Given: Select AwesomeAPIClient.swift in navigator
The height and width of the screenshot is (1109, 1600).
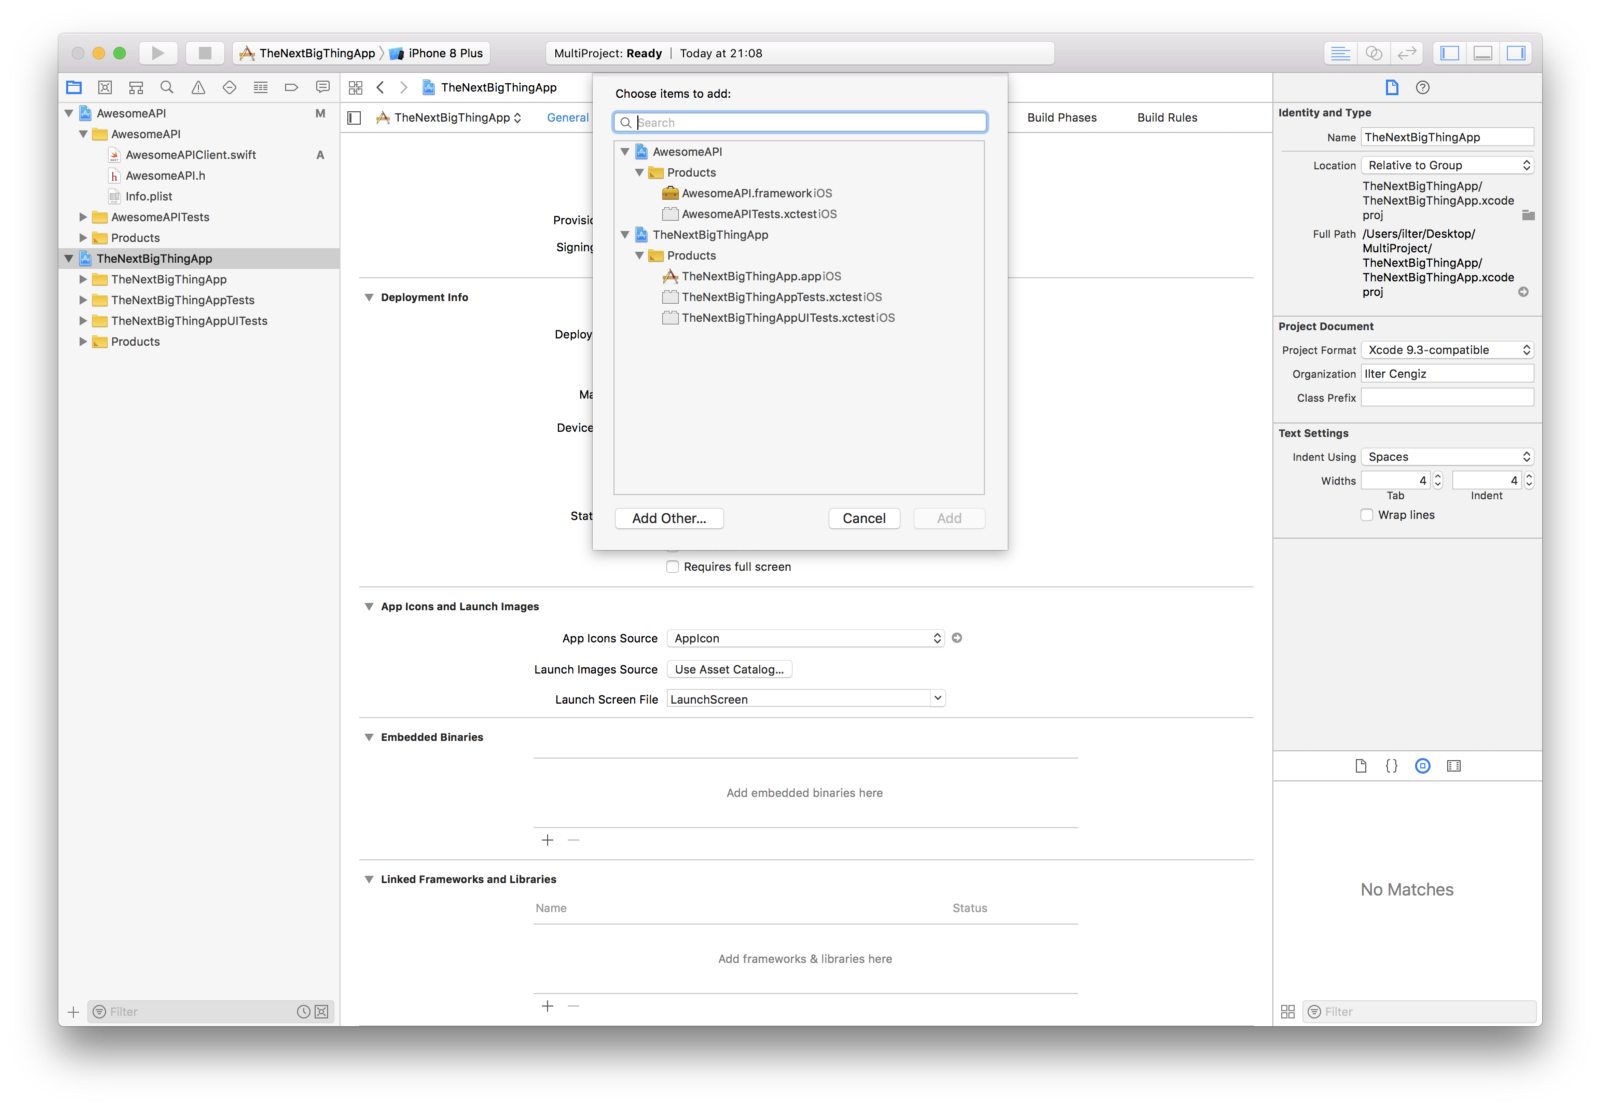Looking at the screenshot, I should (x=190, y=155).
